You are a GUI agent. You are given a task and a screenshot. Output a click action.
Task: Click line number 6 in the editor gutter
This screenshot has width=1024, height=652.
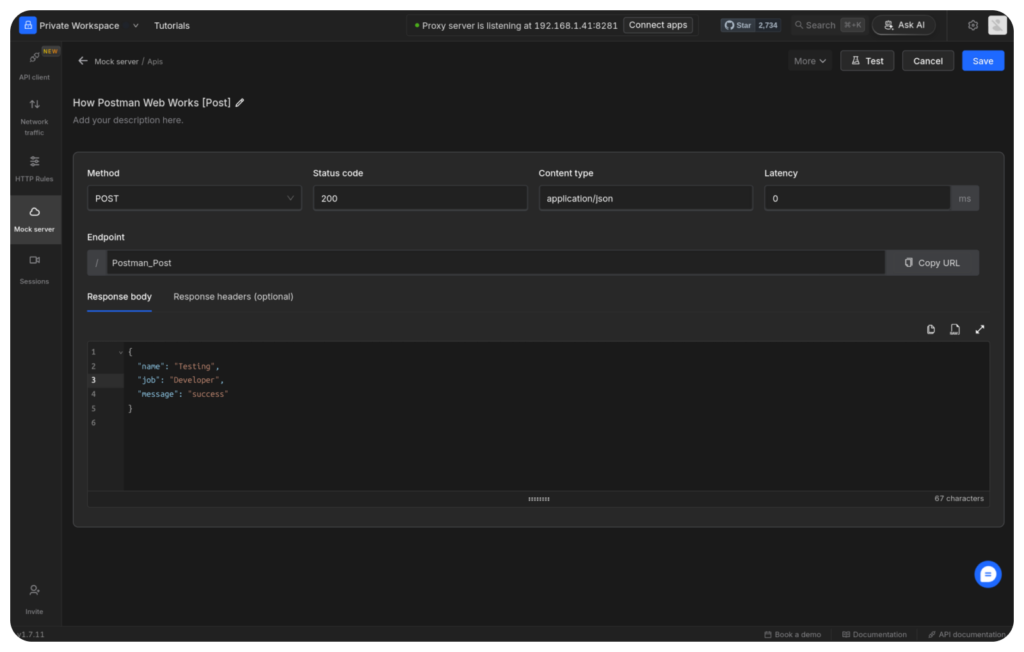[x=93, y=423]
